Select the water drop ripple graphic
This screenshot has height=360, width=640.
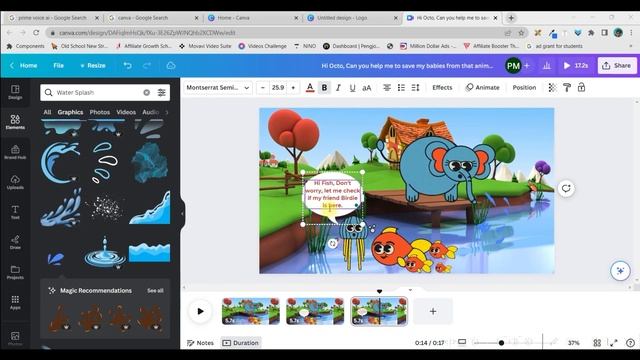pyautogui.click(x=105, y=252)
